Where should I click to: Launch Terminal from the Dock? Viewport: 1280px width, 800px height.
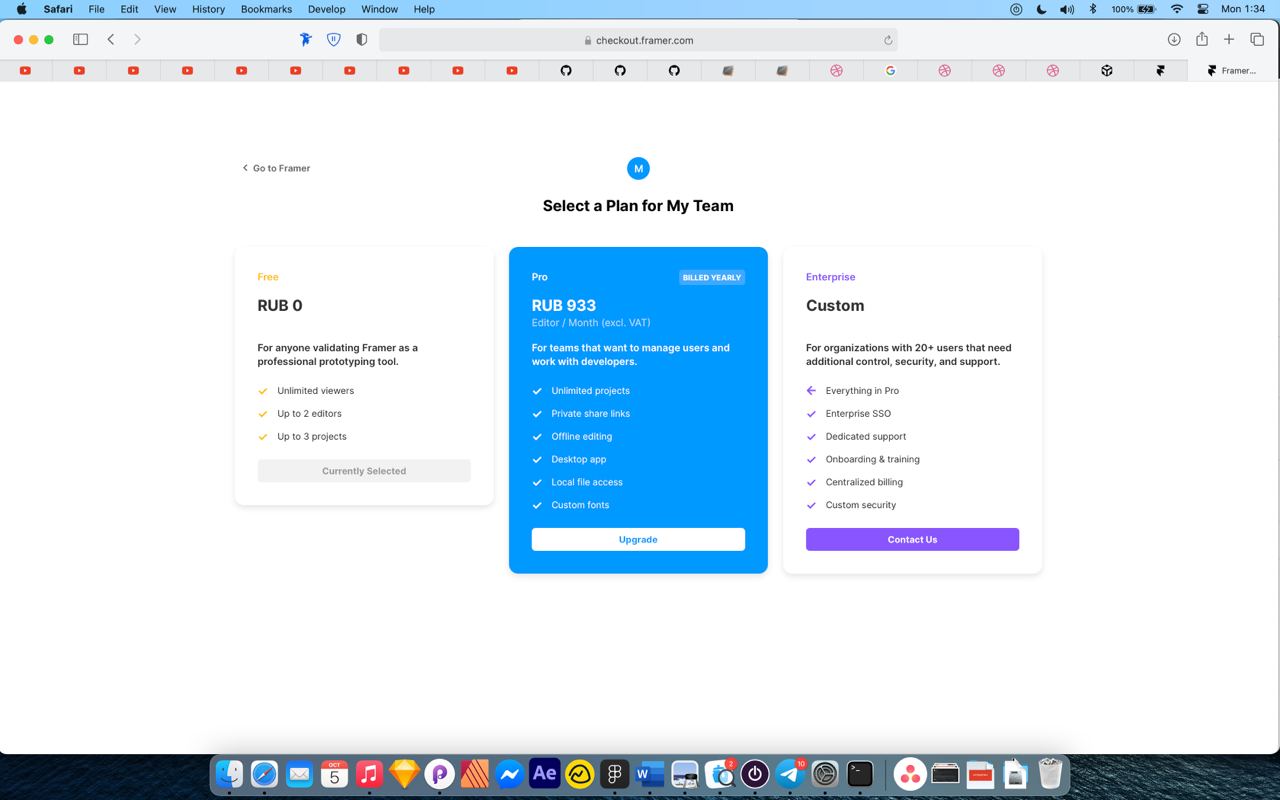(x=860, y=774)
